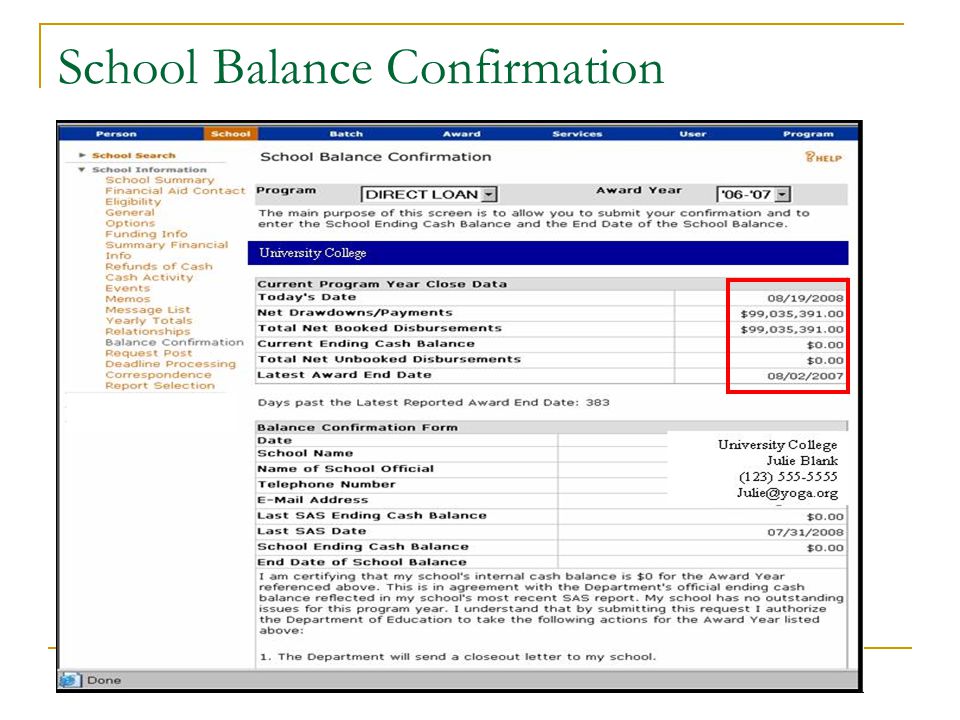This screenshot has height=720, width=960.
Task: Click the End Date of School Balance field
Action: point(702,562)
